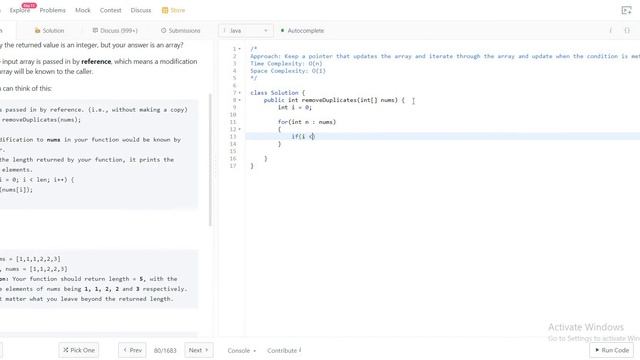Collapse removeDuplicates method at line 8
This screenshot has width=640, height=360.
pyautogui.click(x=240, y=100)
